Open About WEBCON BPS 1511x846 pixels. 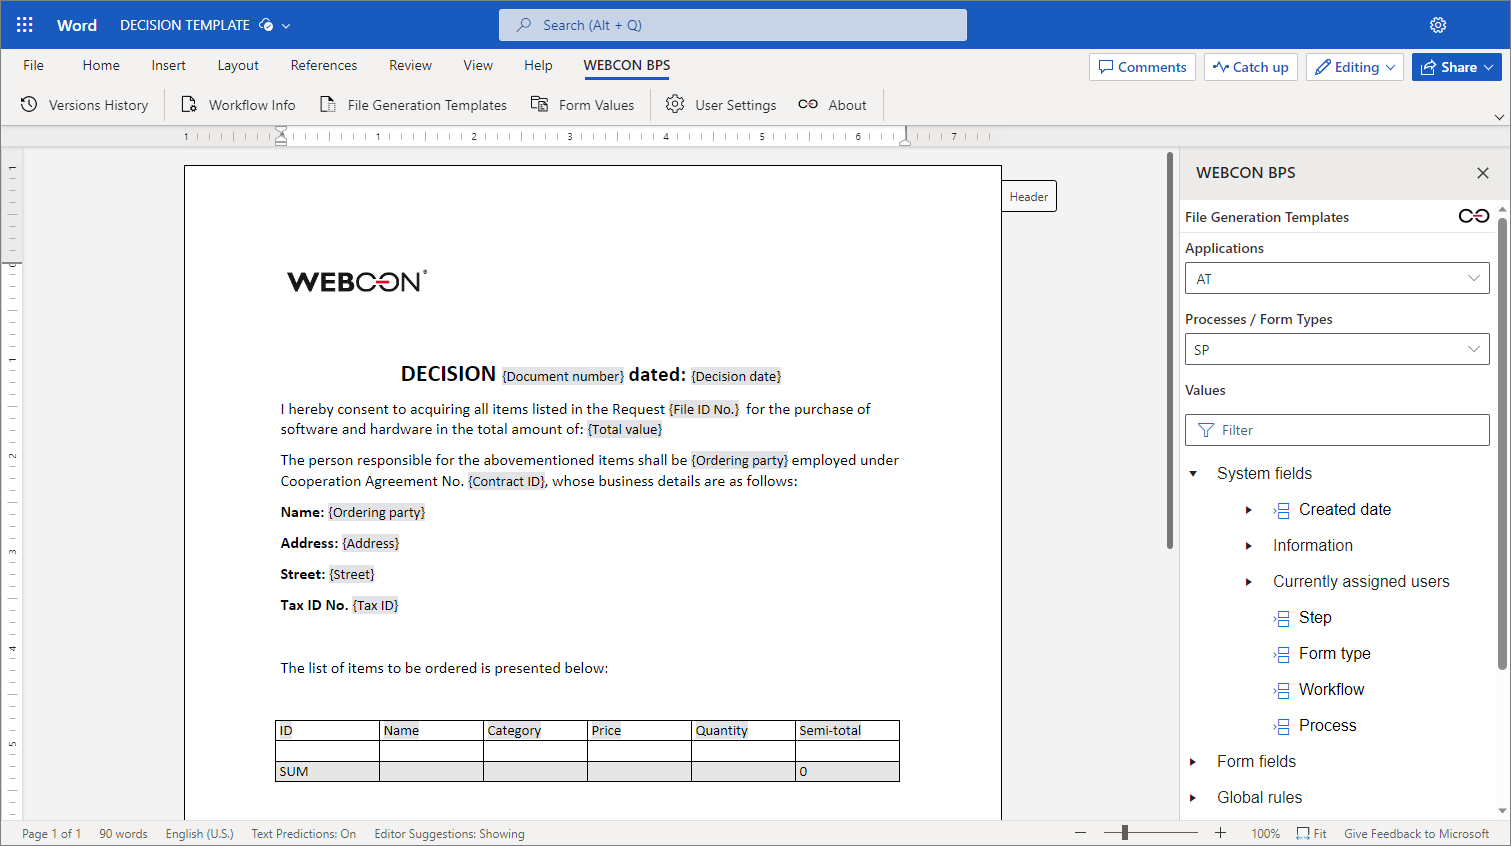coord(832,105)
